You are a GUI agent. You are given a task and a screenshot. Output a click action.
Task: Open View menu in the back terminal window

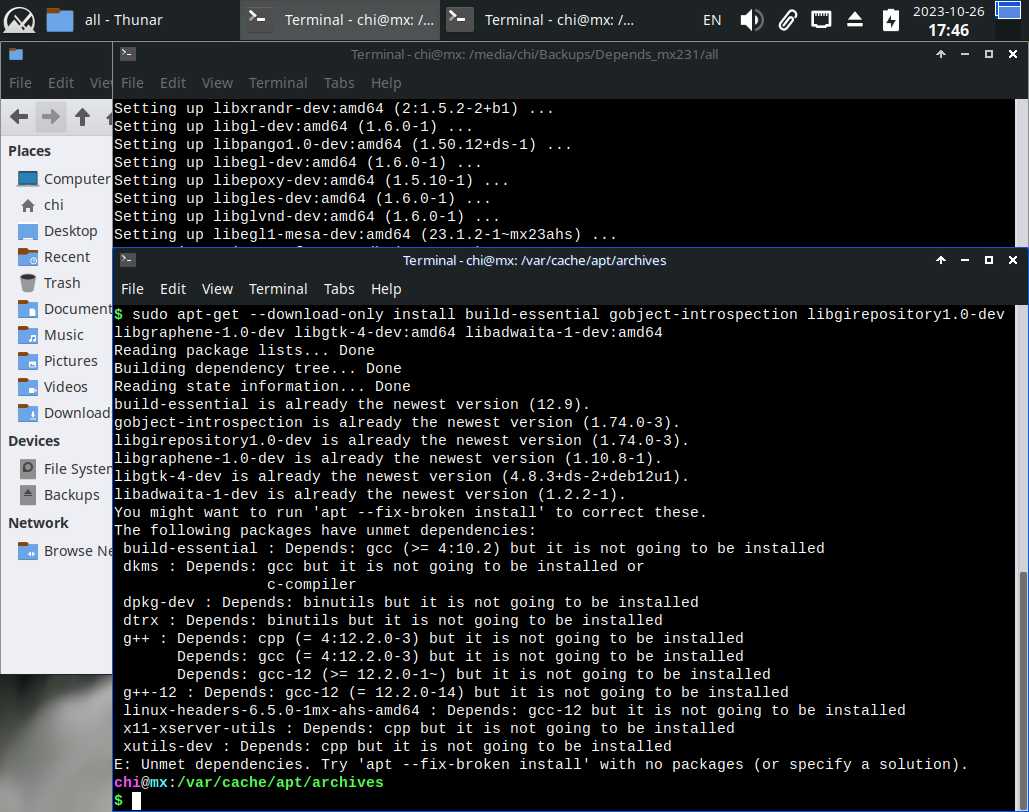pos(217,83)
